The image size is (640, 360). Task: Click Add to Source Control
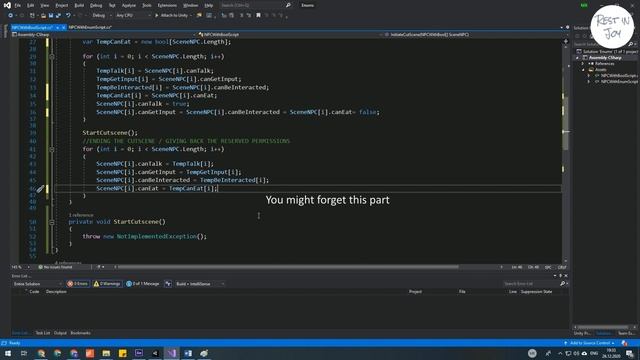[x=589, y=343]
